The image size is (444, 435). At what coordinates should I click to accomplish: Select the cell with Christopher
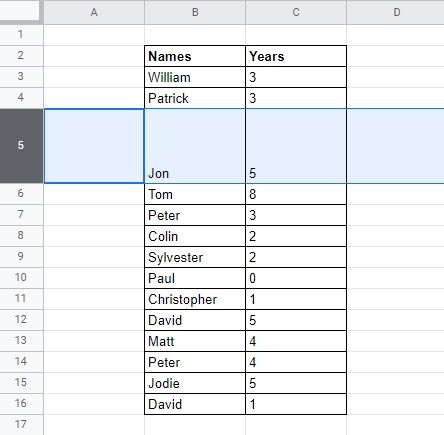[x=195, y=299]
